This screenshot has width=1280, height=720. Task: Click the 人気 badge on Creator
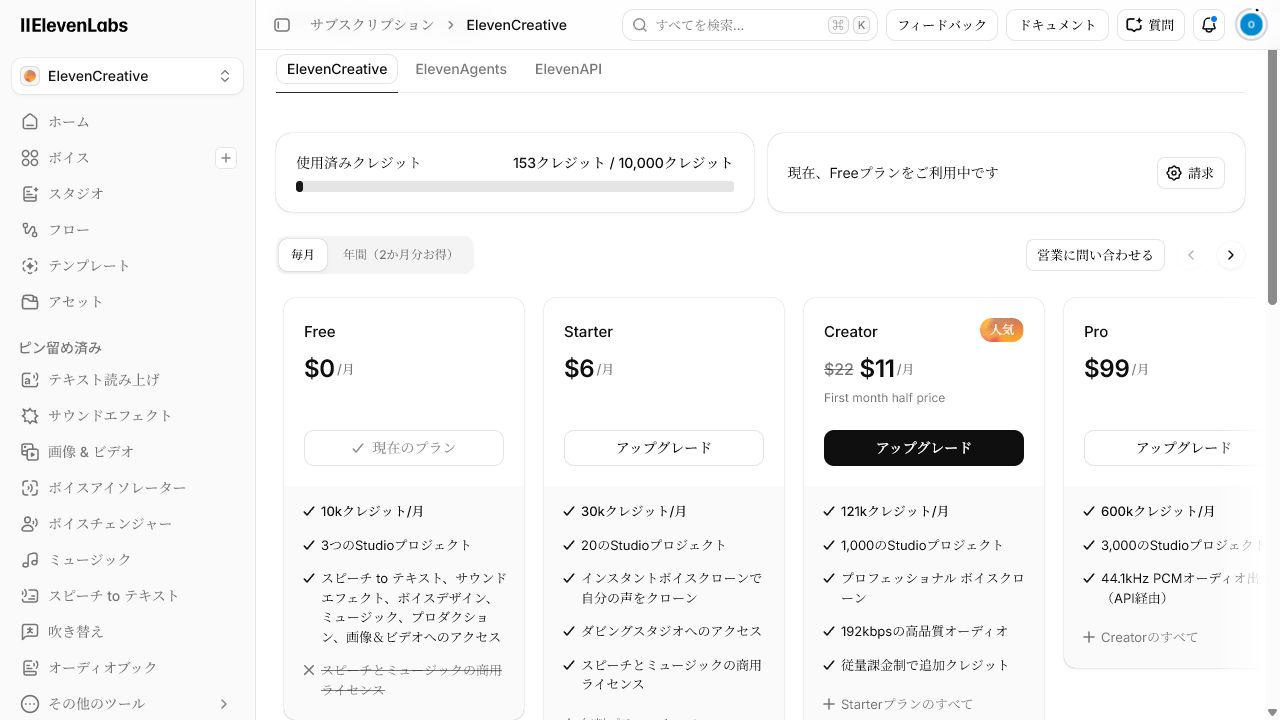point(1001,330)
